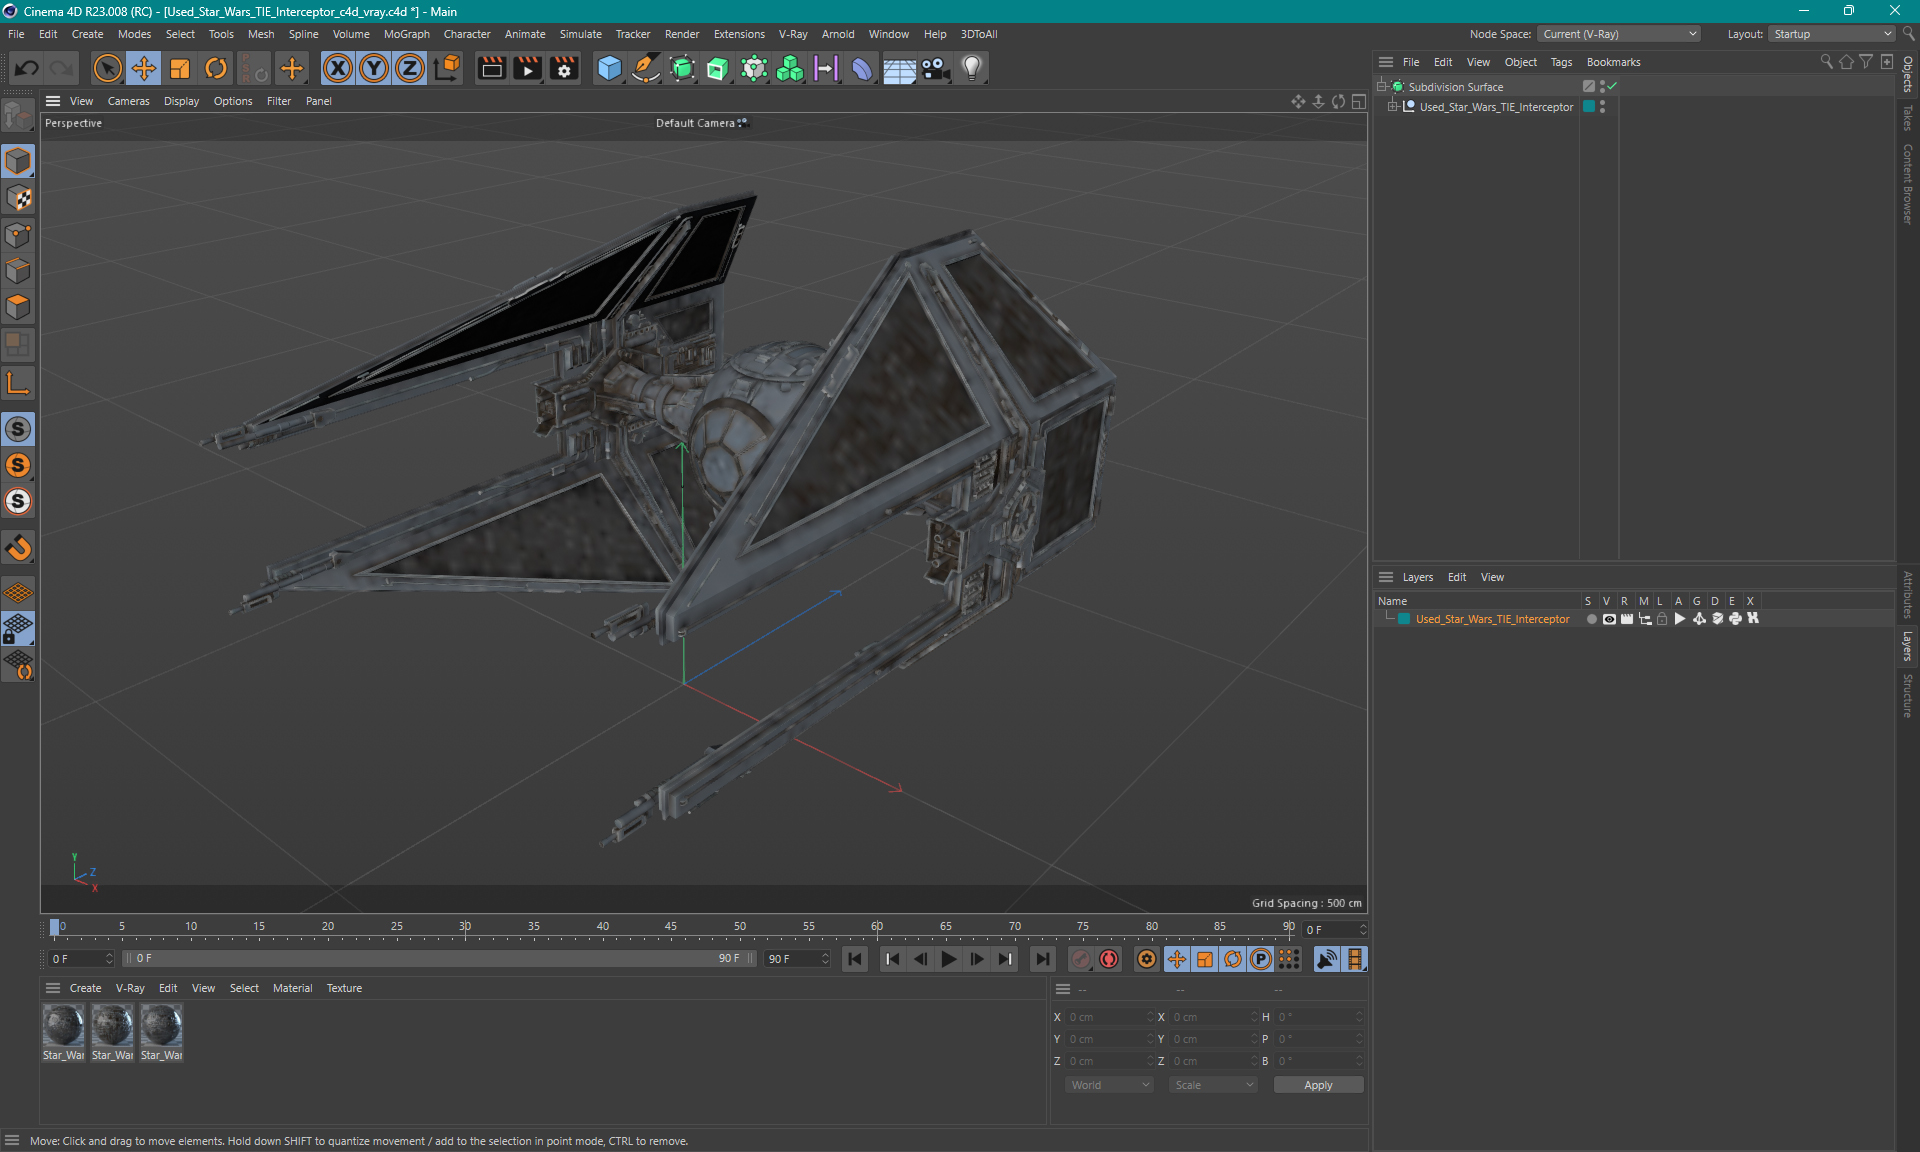This screenshot has height=1152, width=1920.
Task: Open Scale coordinate dropdown
Action: pyautogui.click(x=1213, y=1085)
